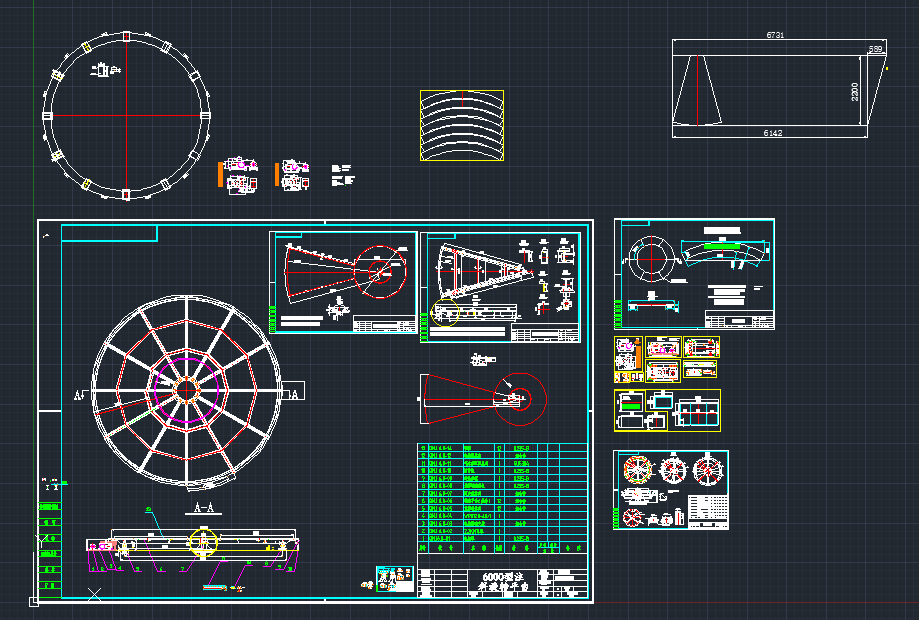Select the yellow detail circle on section A-A
The width and height of the screenshot is (919, 620).
coord(203,542)
